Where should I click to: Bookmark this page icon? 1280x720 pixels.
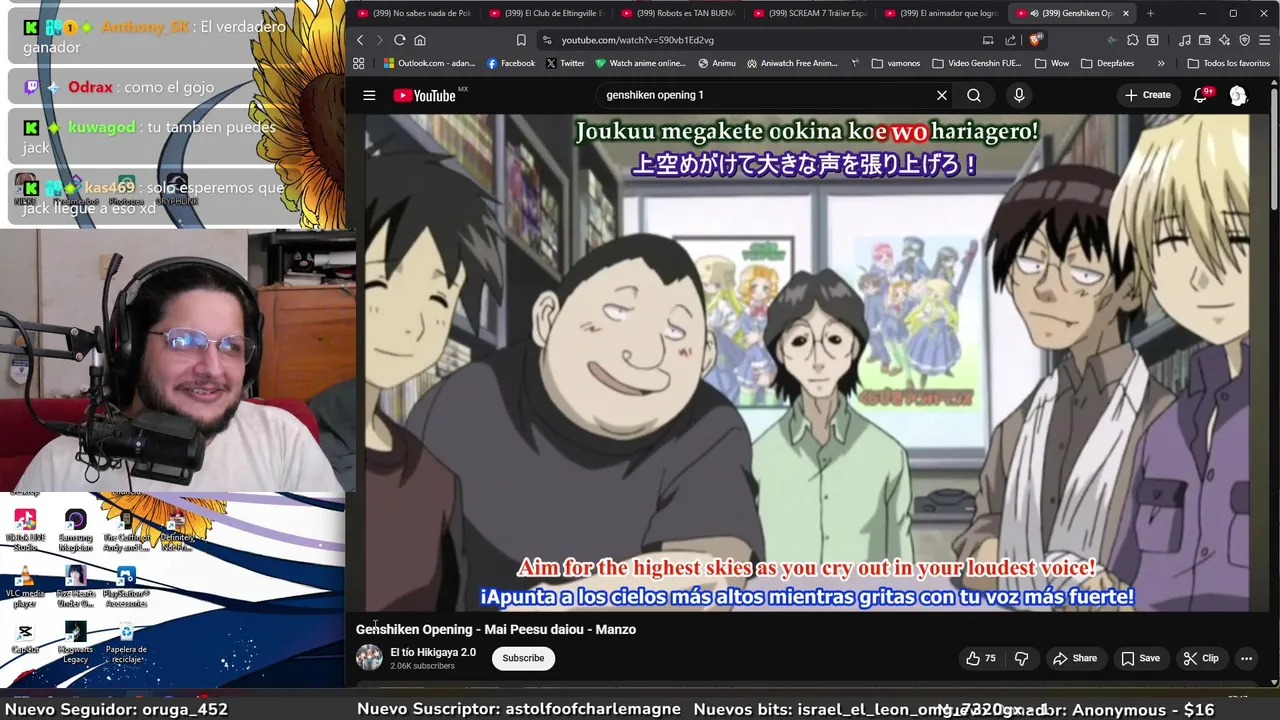(521, 40)
